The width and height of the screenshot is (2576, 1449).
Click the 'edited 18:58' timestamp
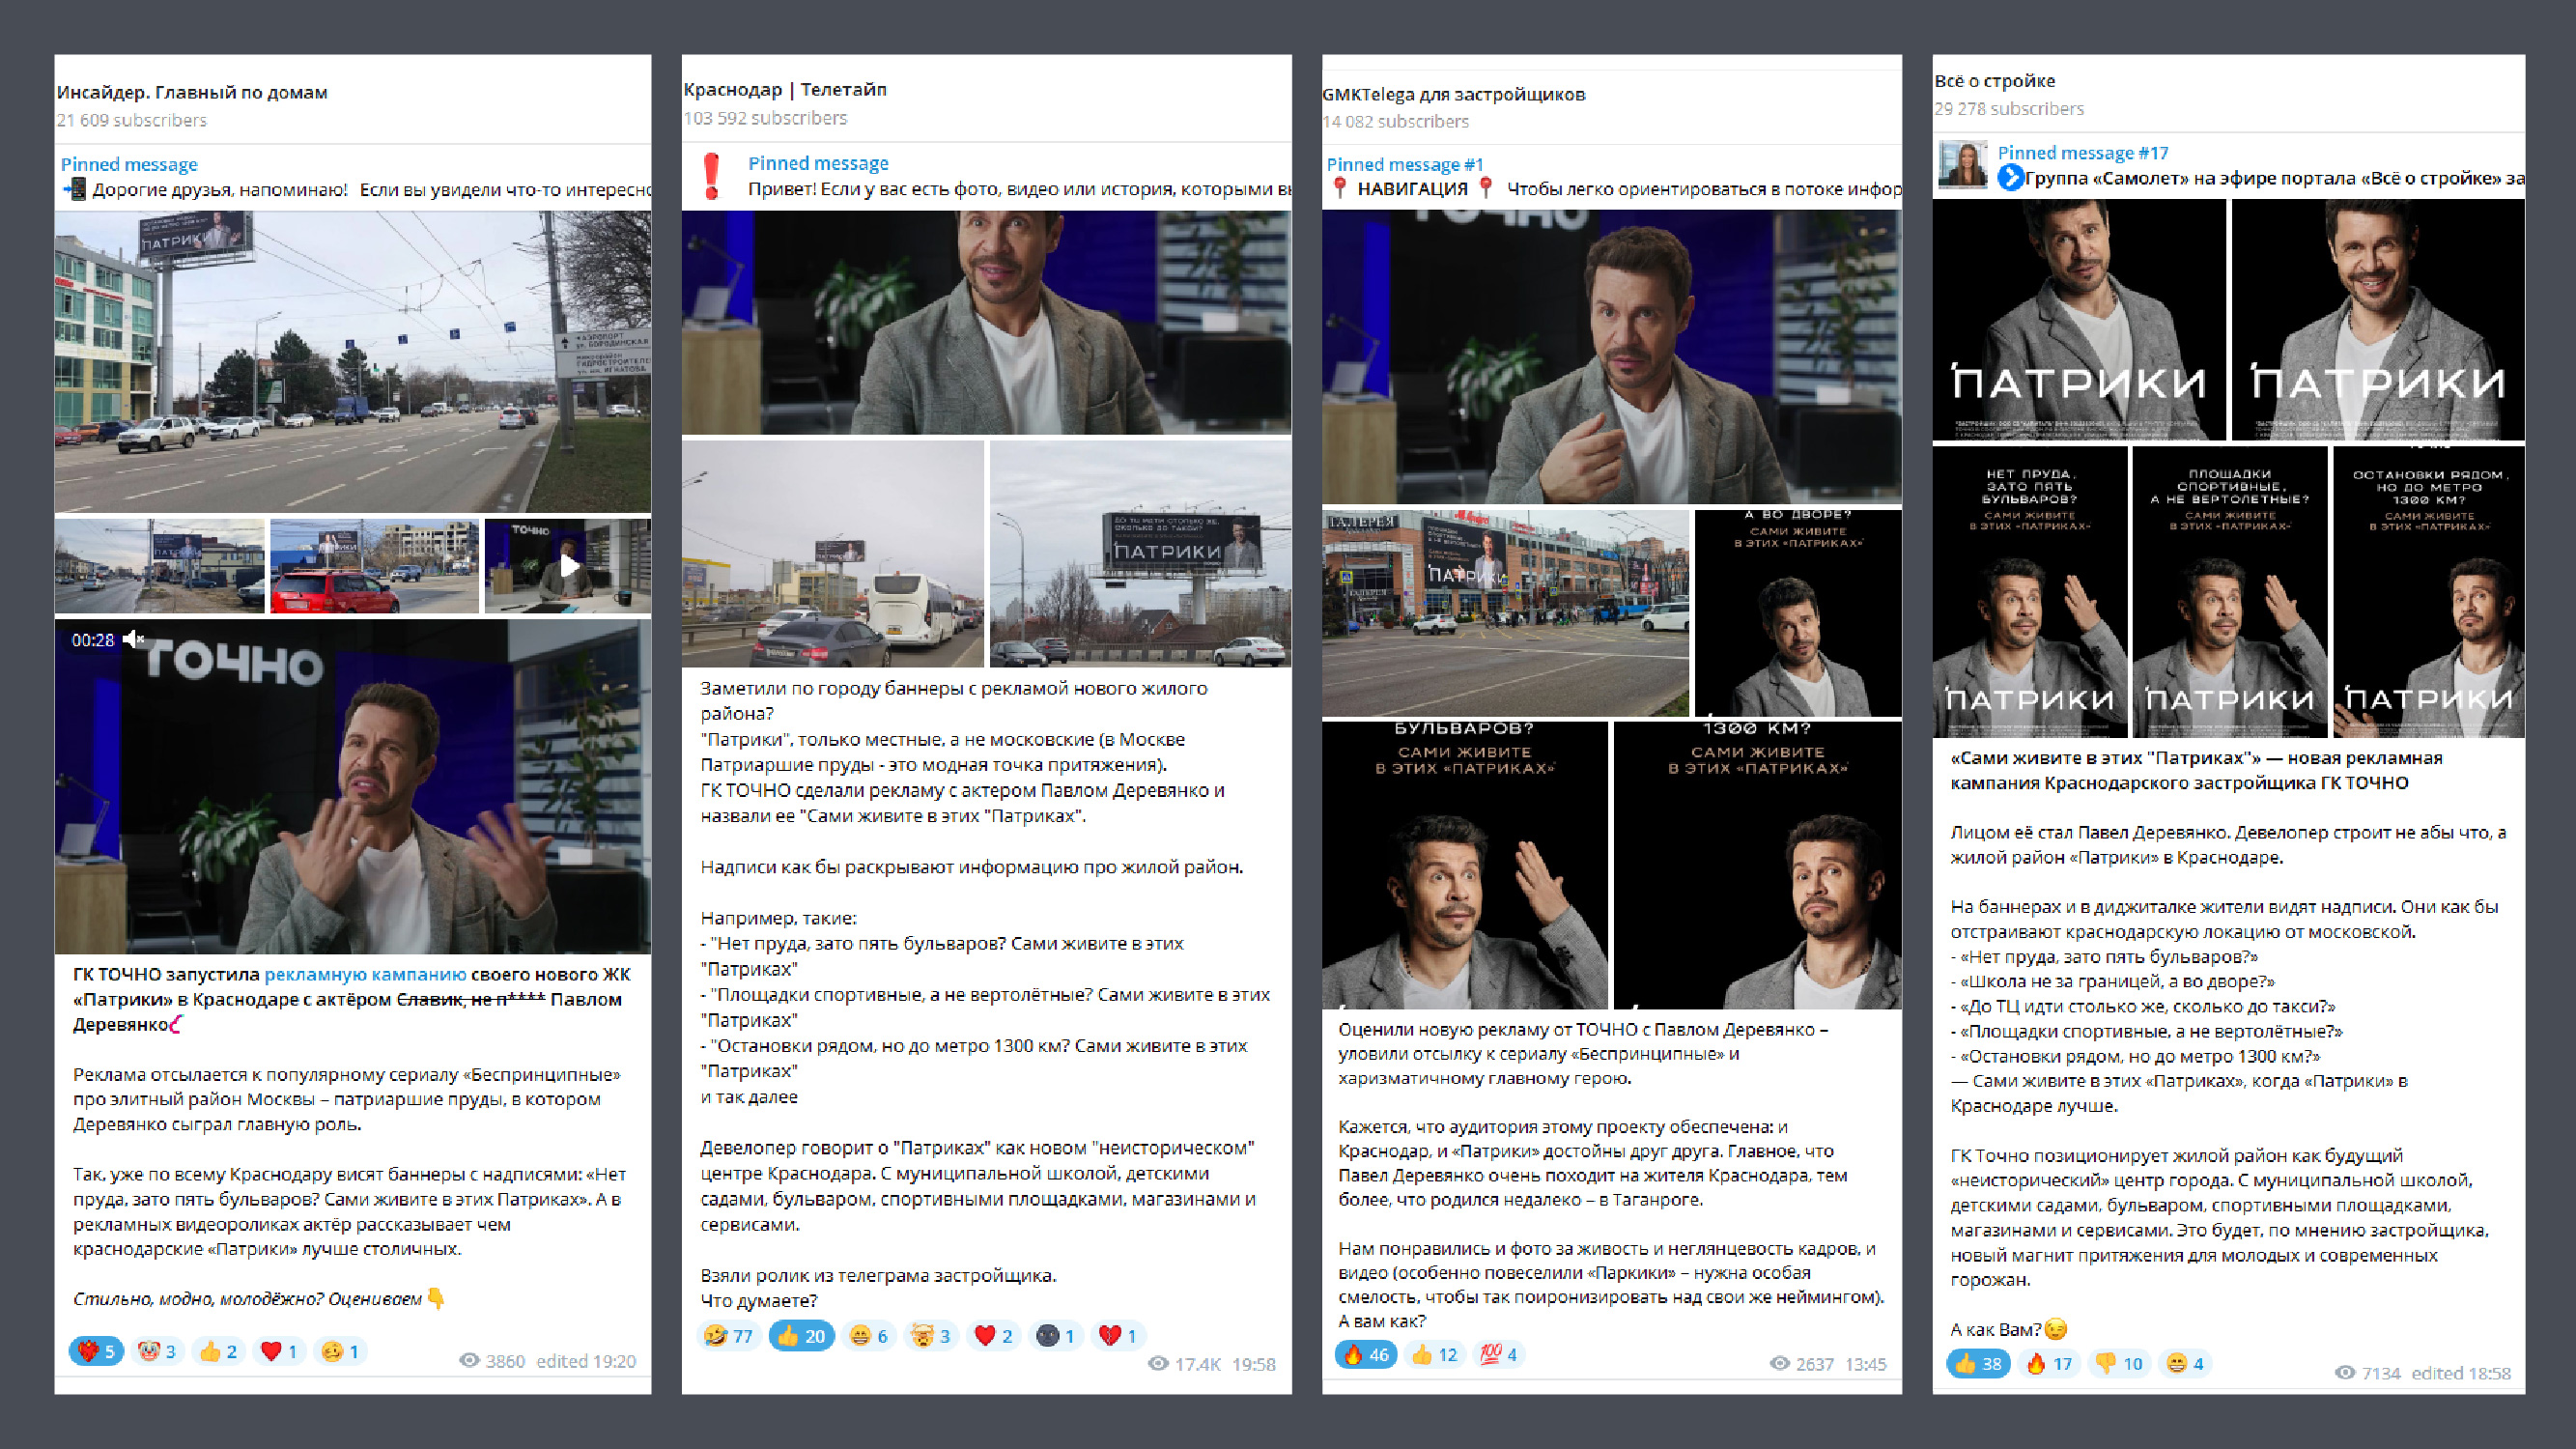click(2461, 1372)
